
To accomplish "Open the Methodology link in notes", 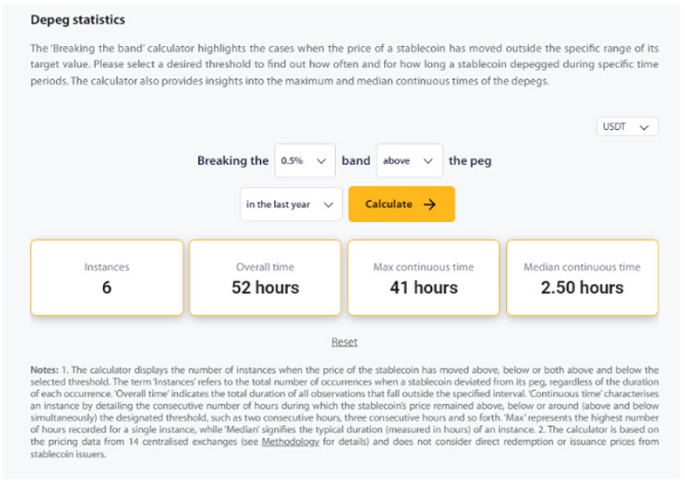I will [291, 443].
